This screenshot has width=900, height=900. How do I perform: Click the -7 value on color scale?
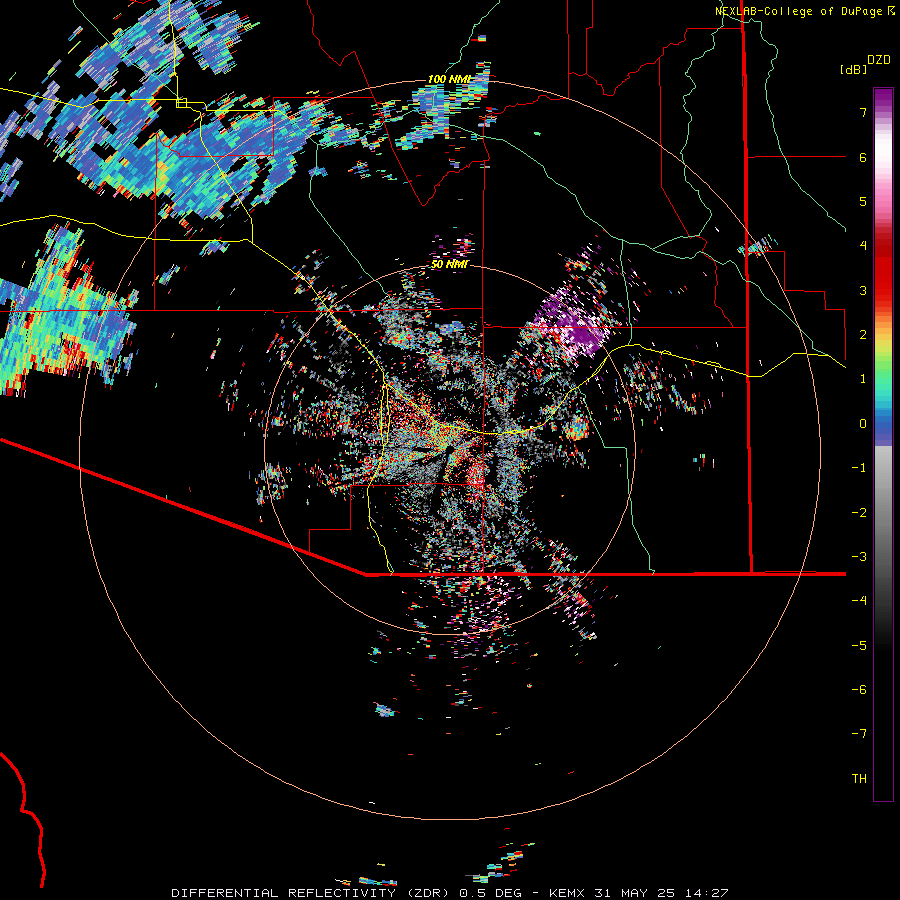(x=859, y=734)
